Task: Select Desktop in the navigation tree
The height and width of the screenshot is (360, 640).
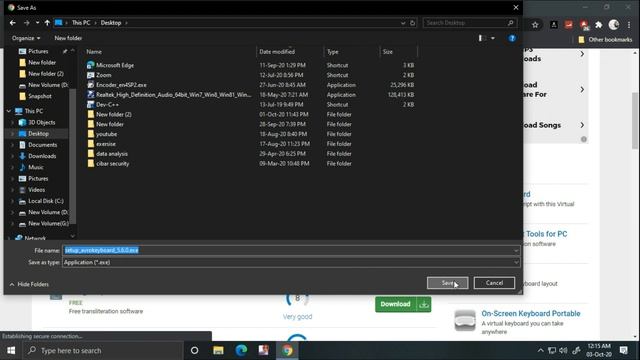Action: click(x=38, y=133)
